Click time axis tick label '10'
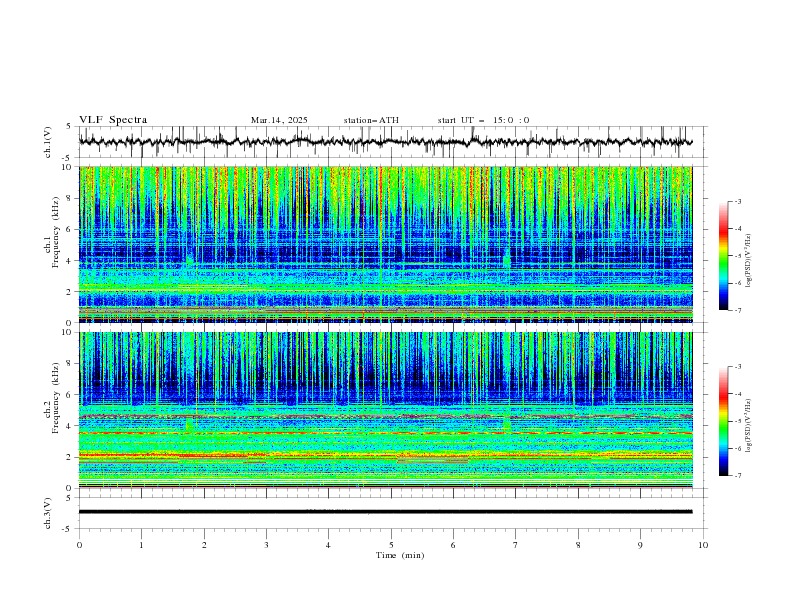Screen dimensions: 792x612 [703, 545]
